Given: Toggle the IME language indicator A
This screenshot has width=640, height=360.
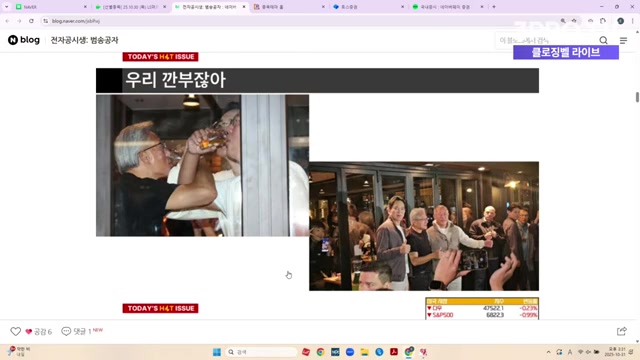Looking at the screenshot, I should click(570, 352).
